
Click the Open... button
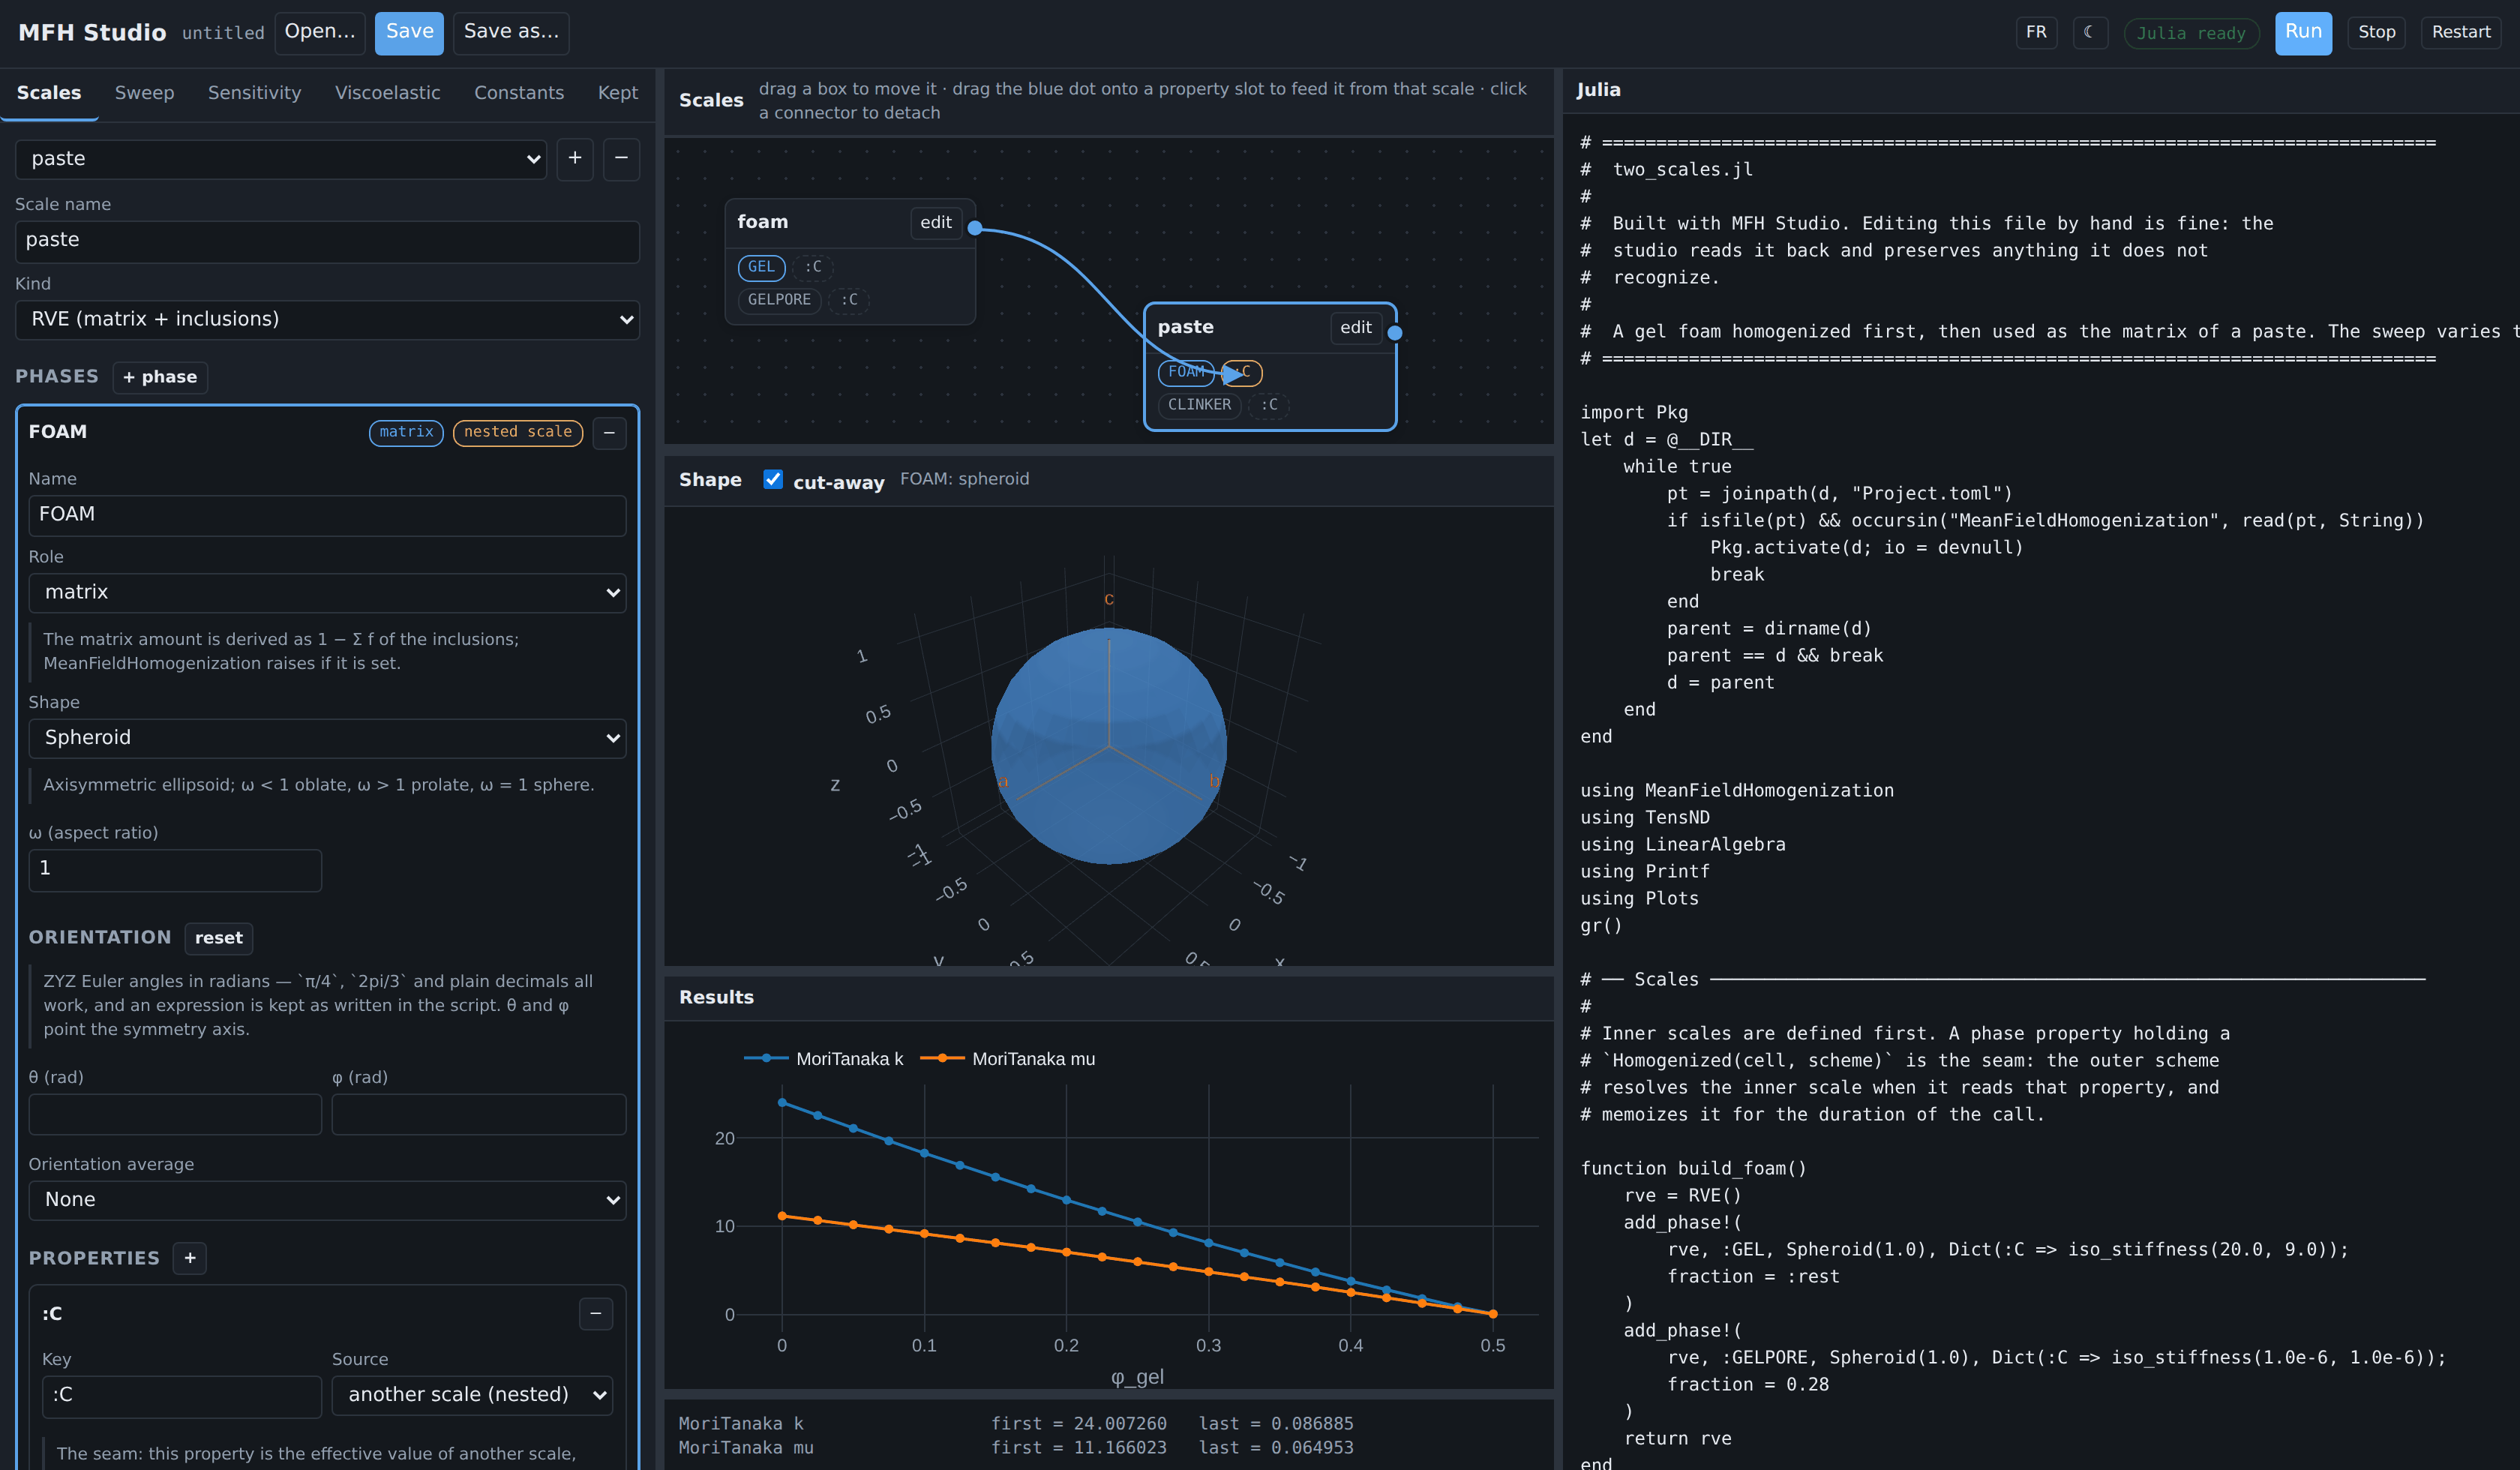pyautogui.click(x=319, y=33)
